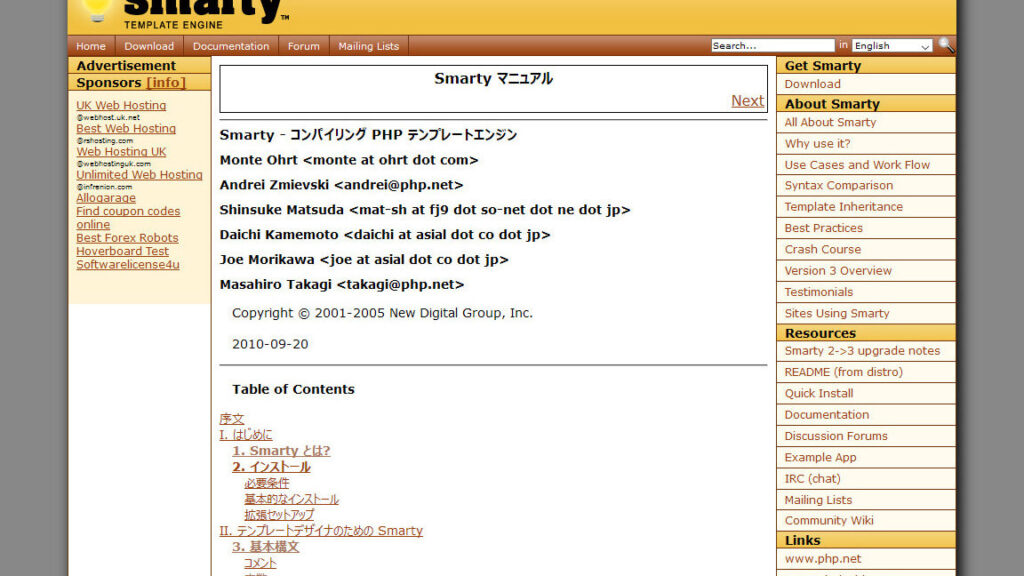Viewport: 1024px width, 576px height.
Task: Open chapter 2. インストール
Action: [x=271, y=467]
